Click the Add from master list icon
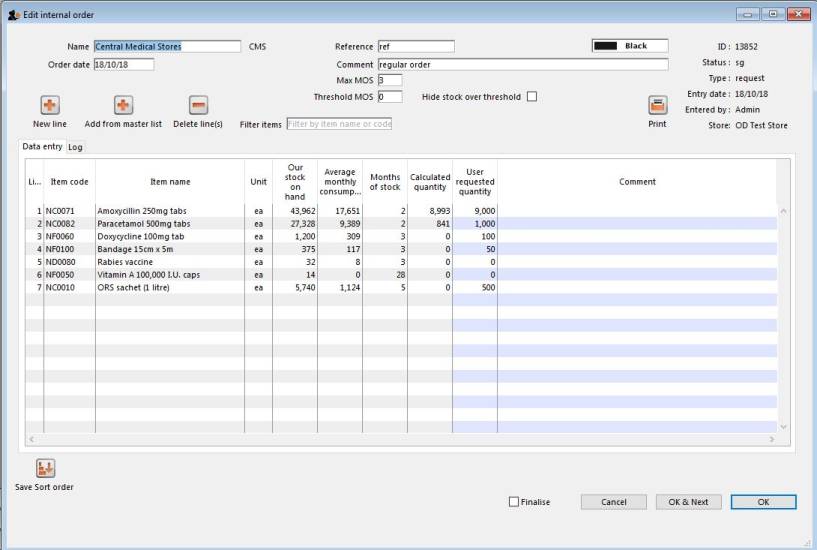 click(x=123, y=106)
